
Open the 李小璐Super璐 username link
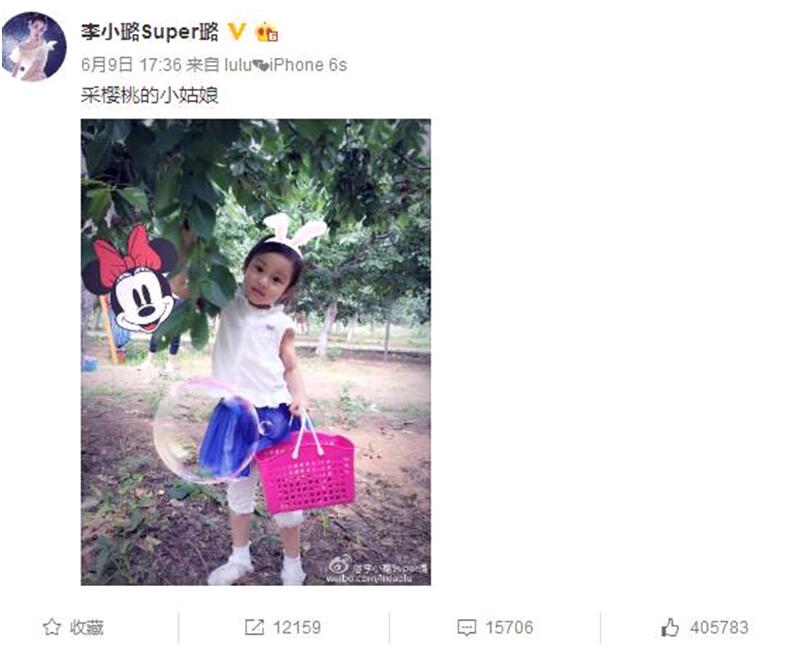(149, 32)
